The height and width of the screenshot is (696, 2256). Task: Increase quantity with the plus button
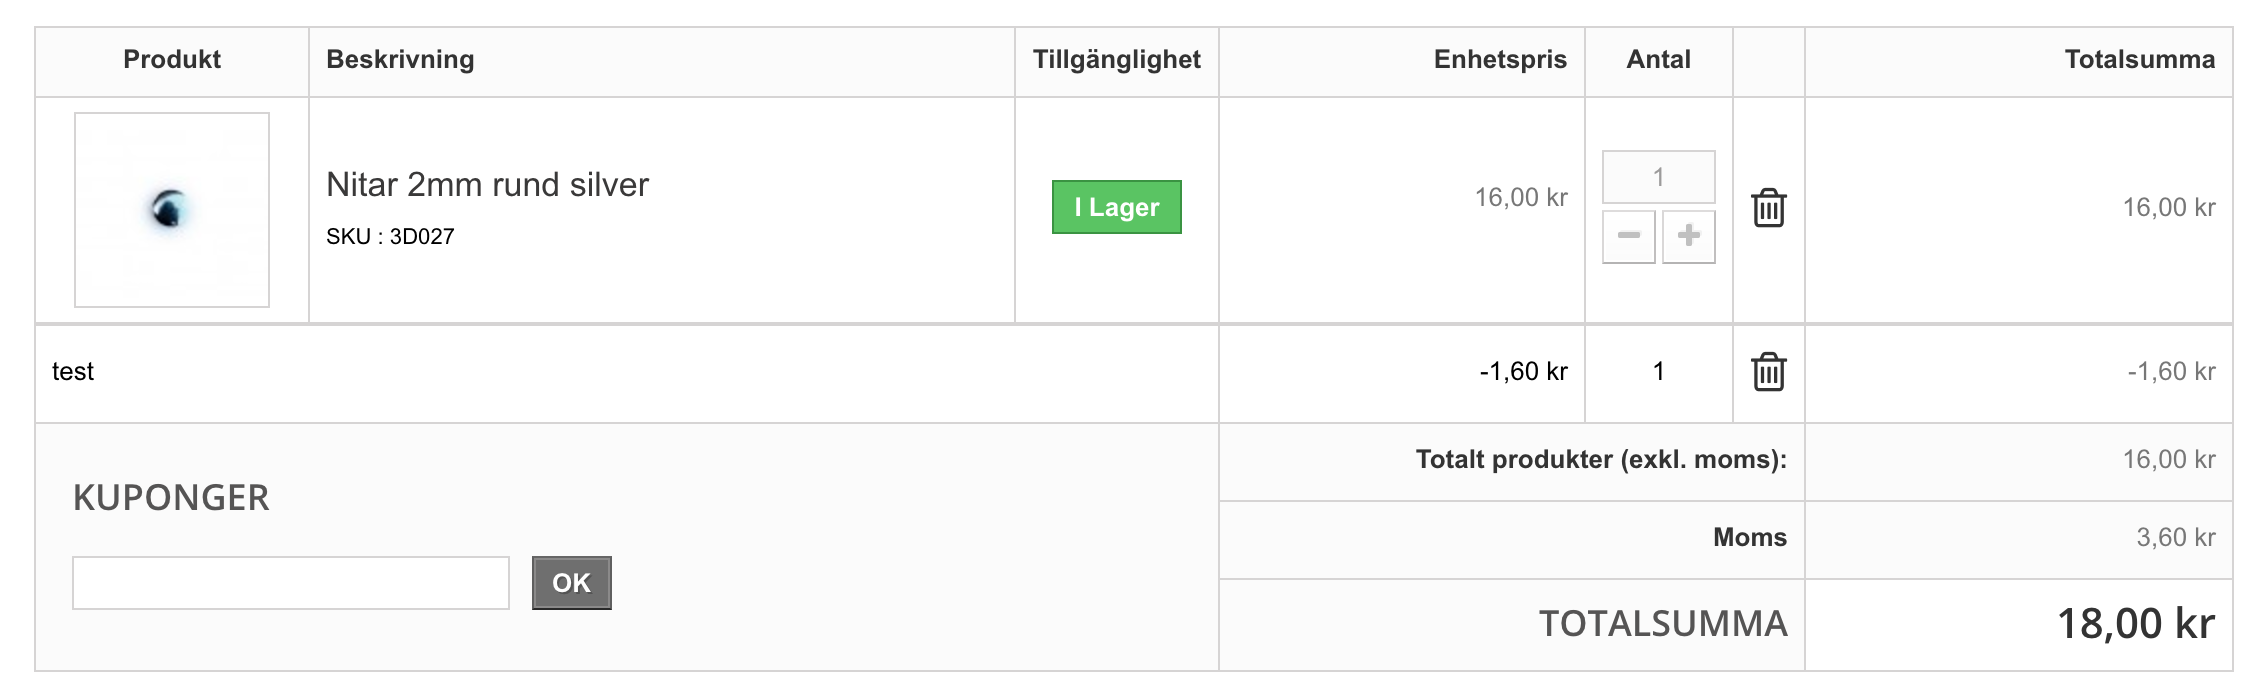coord(1689,237)
